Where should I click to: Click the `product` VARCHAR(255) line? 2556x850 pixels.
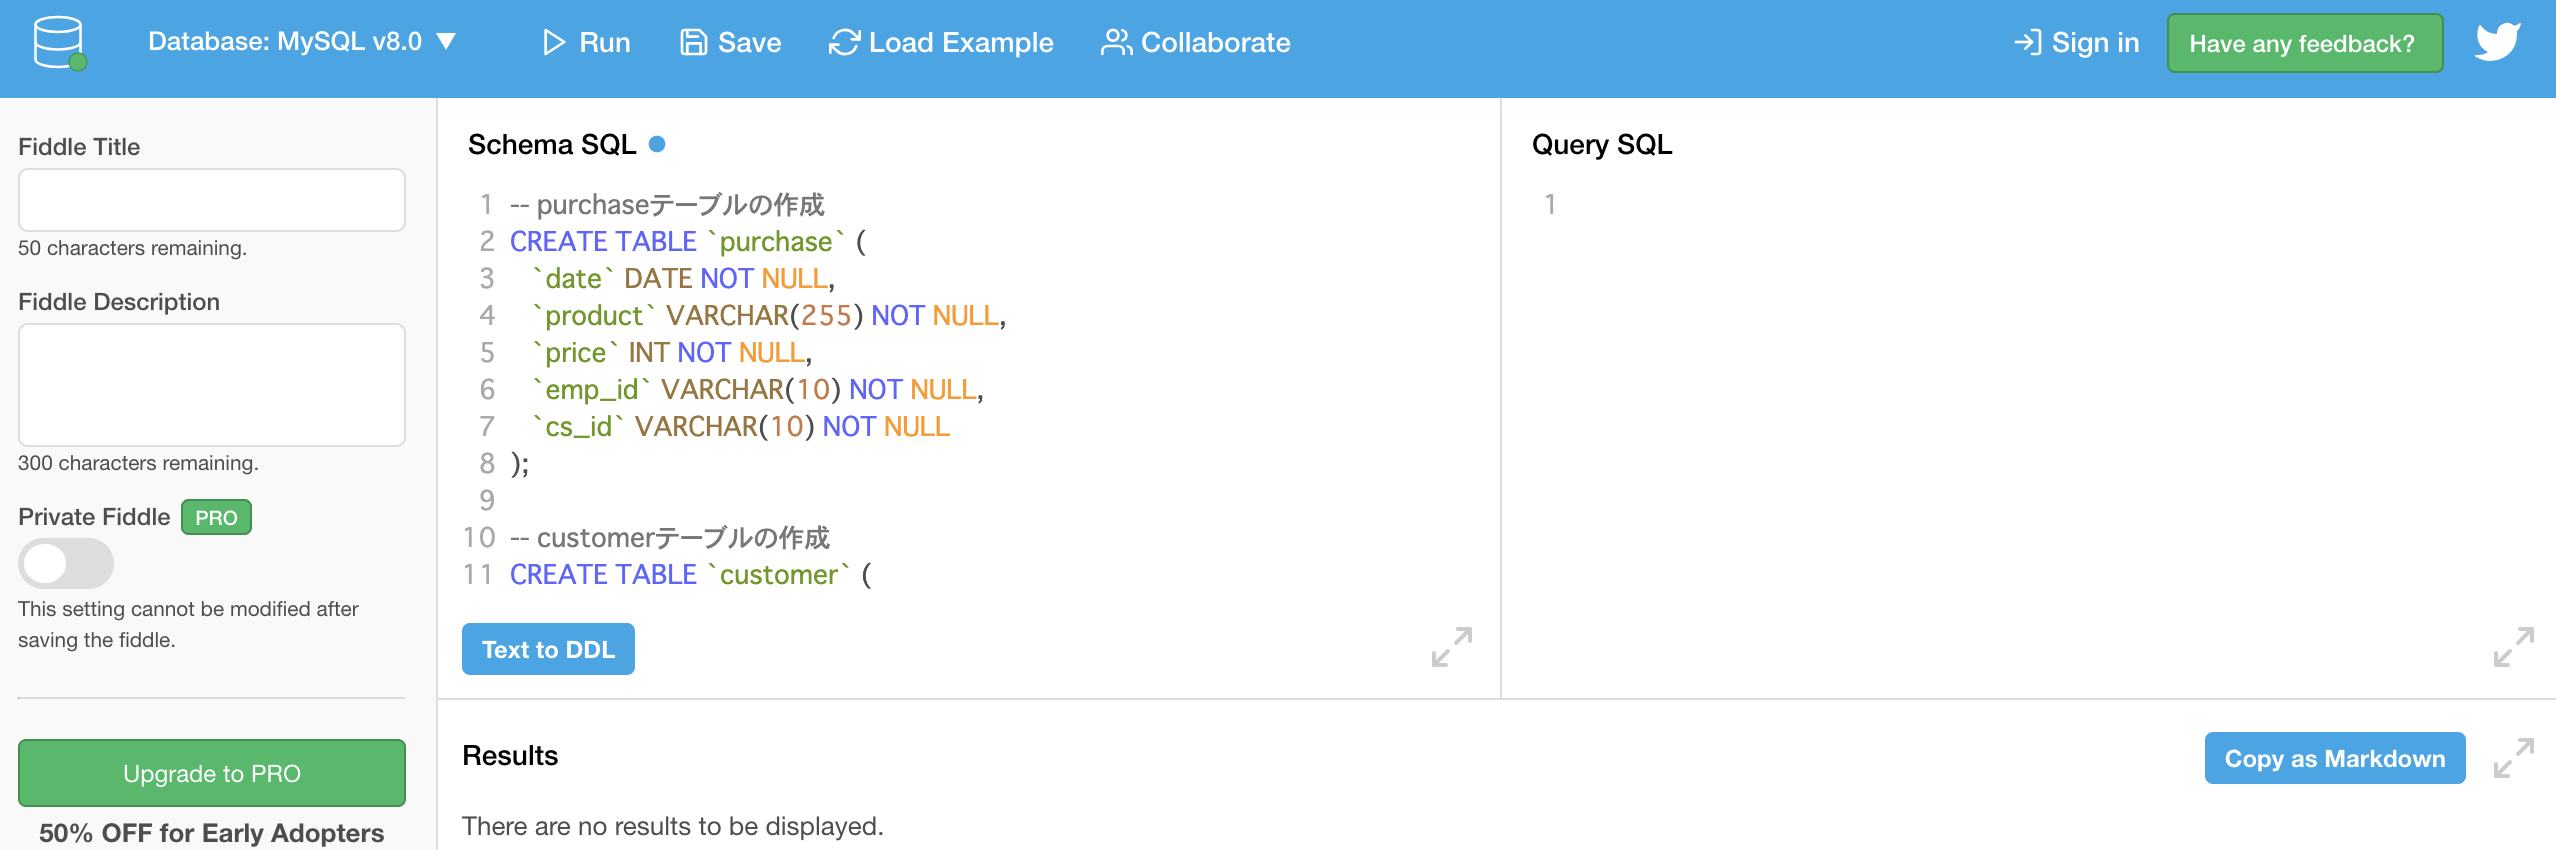[x=768, y=316]
